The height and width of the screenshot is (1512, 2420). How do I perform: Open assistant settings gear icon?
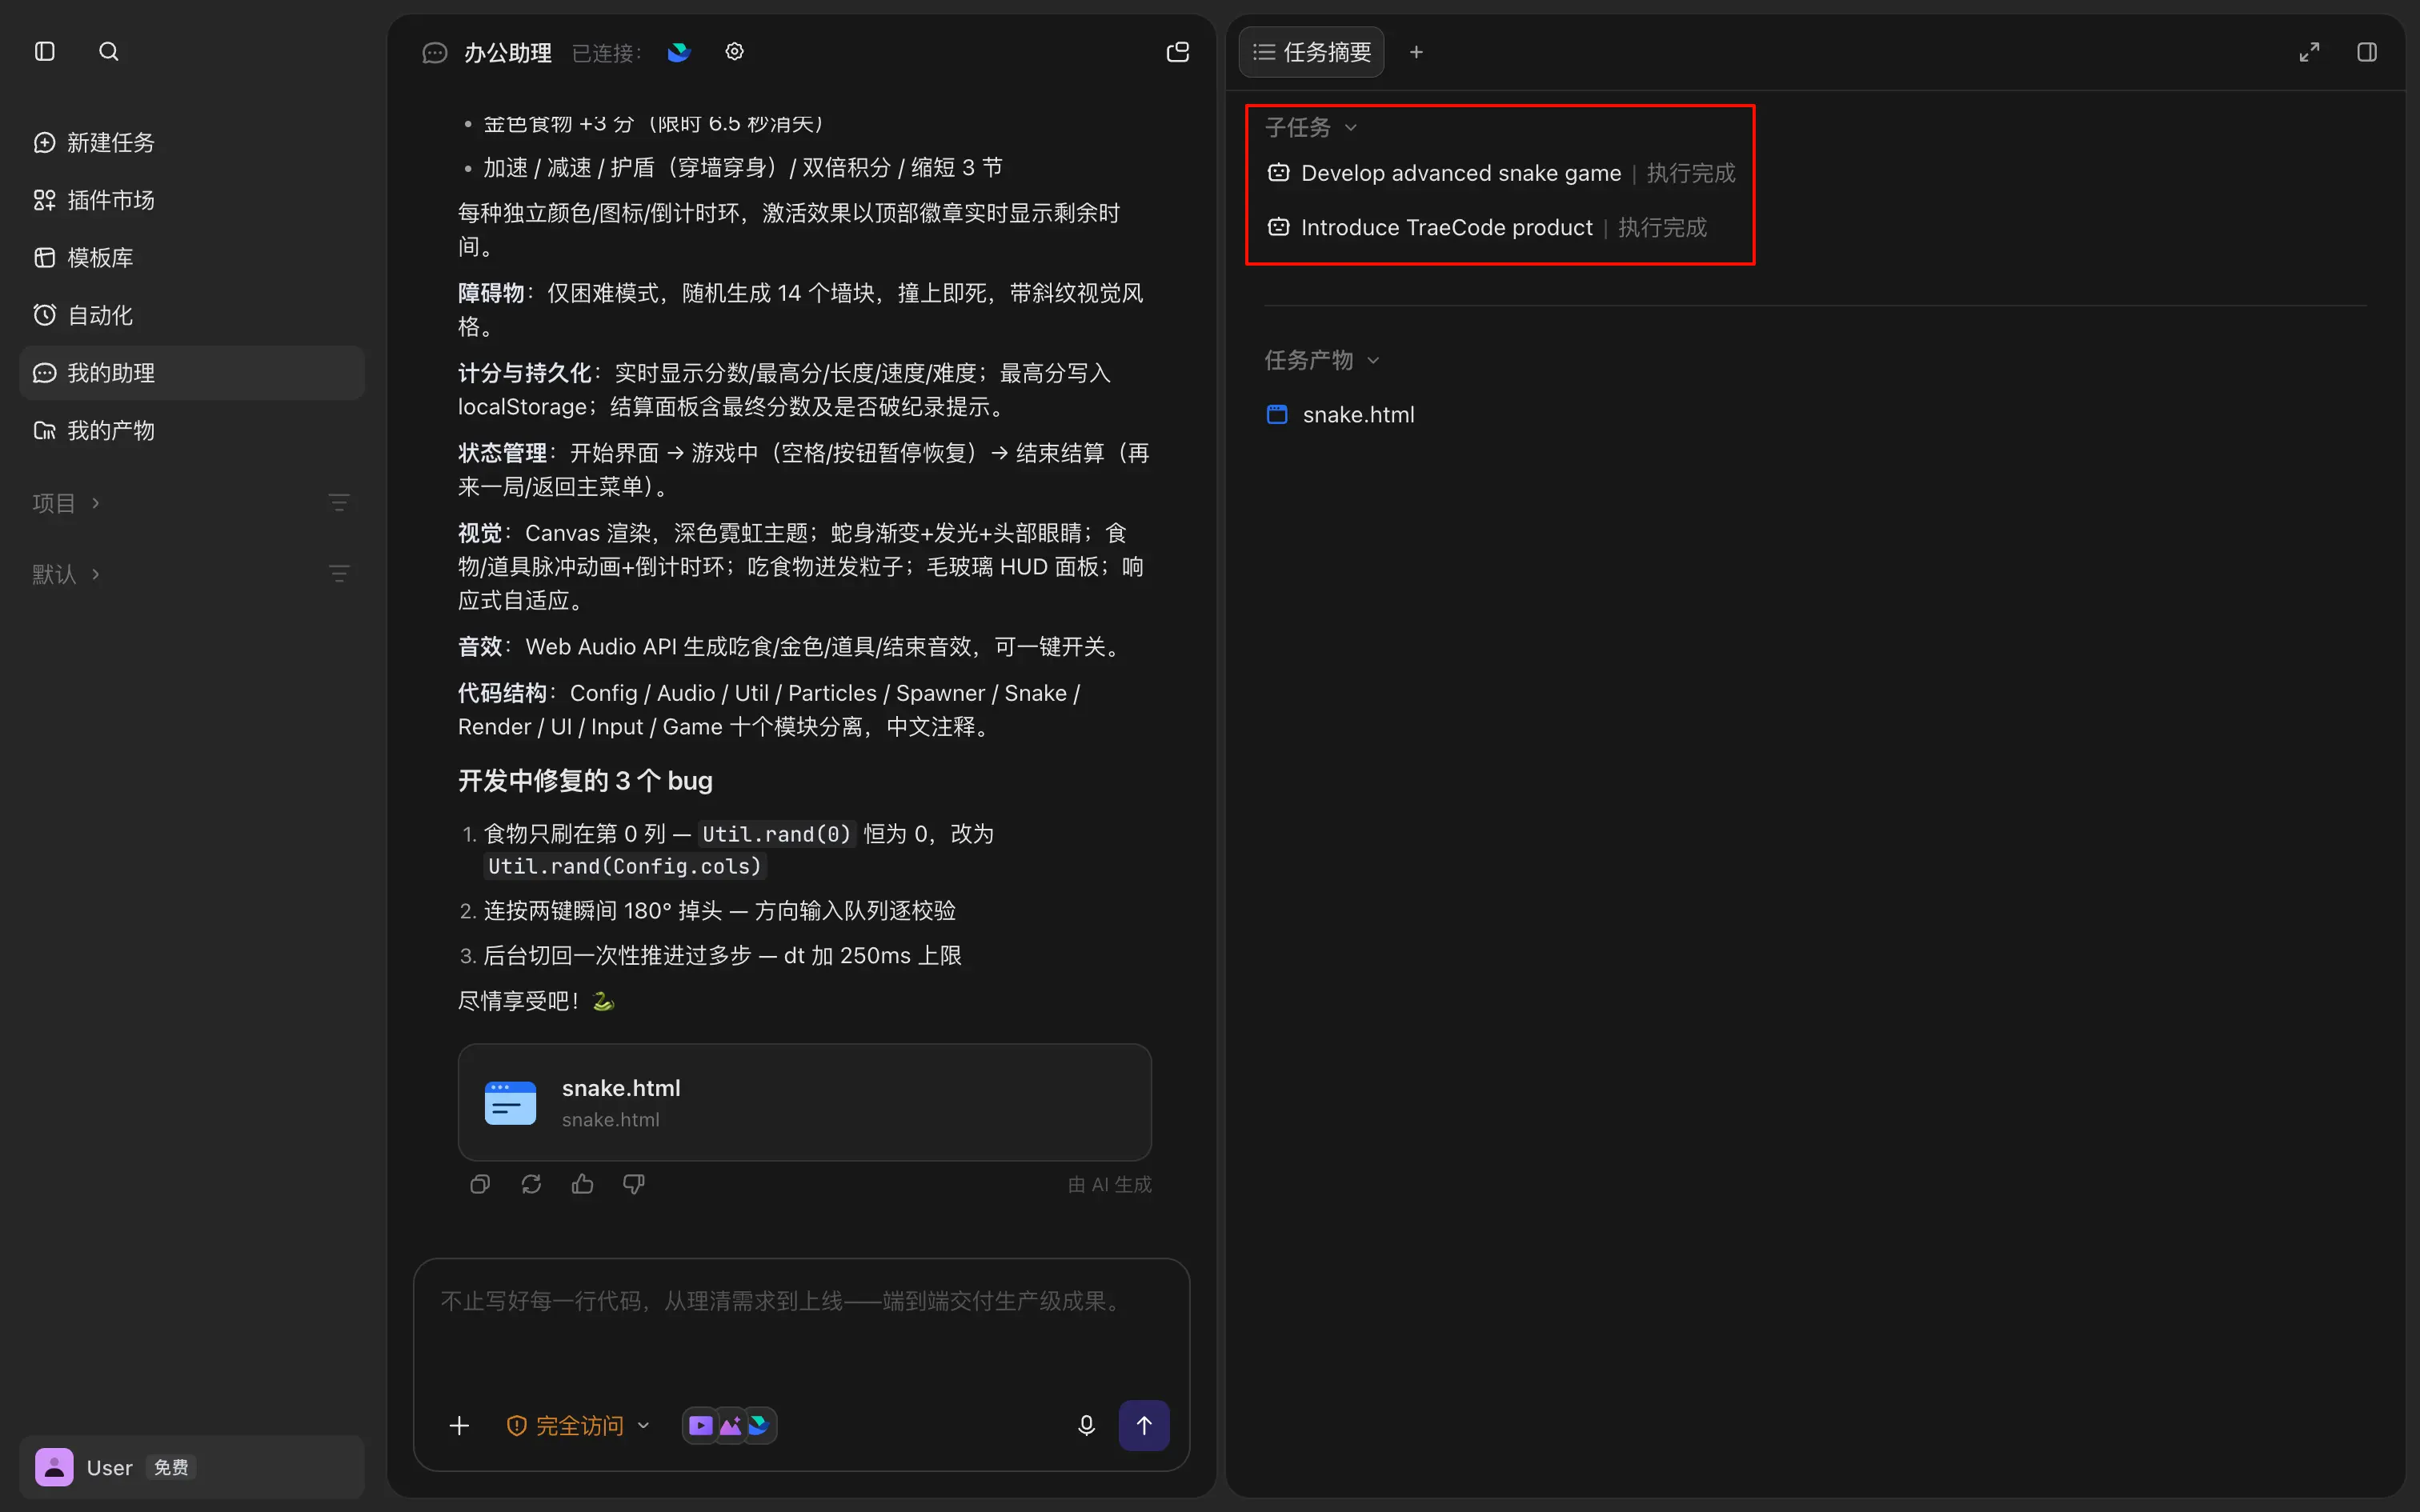734,52
